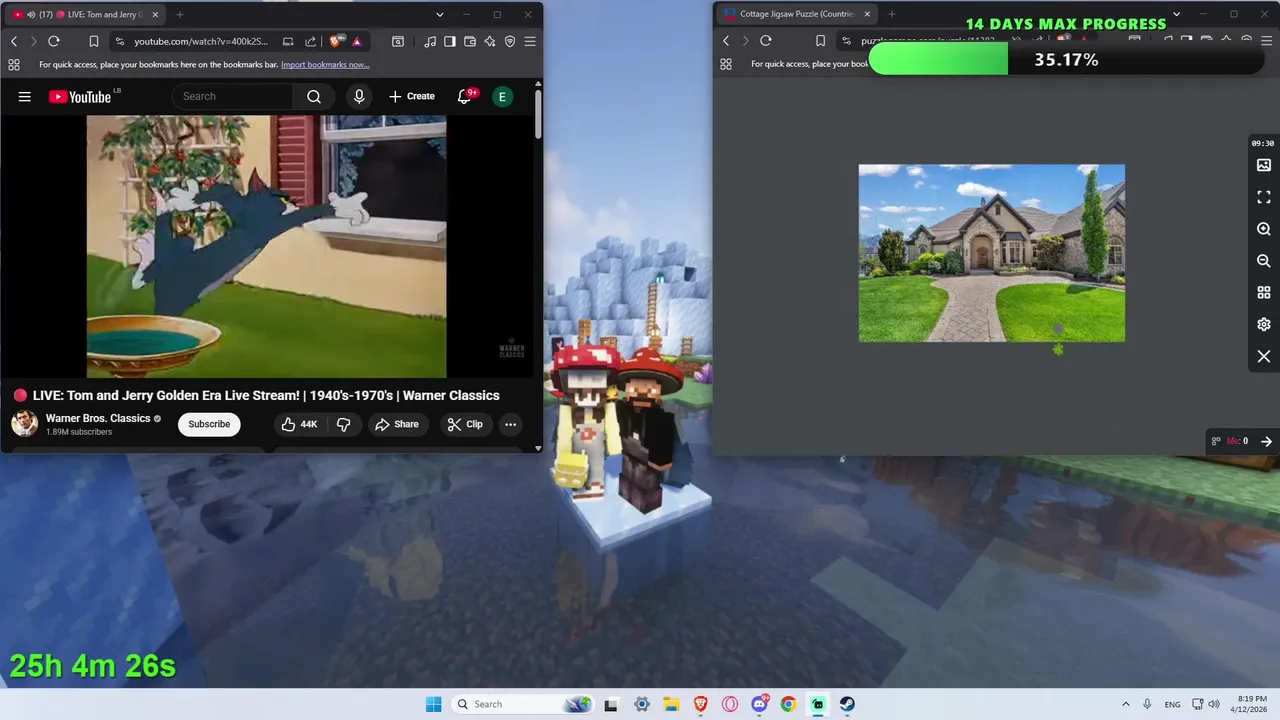Dislike the Tom and Jerry video
The width and height of the screenshot is (1280, 720).
click(343, 424)
